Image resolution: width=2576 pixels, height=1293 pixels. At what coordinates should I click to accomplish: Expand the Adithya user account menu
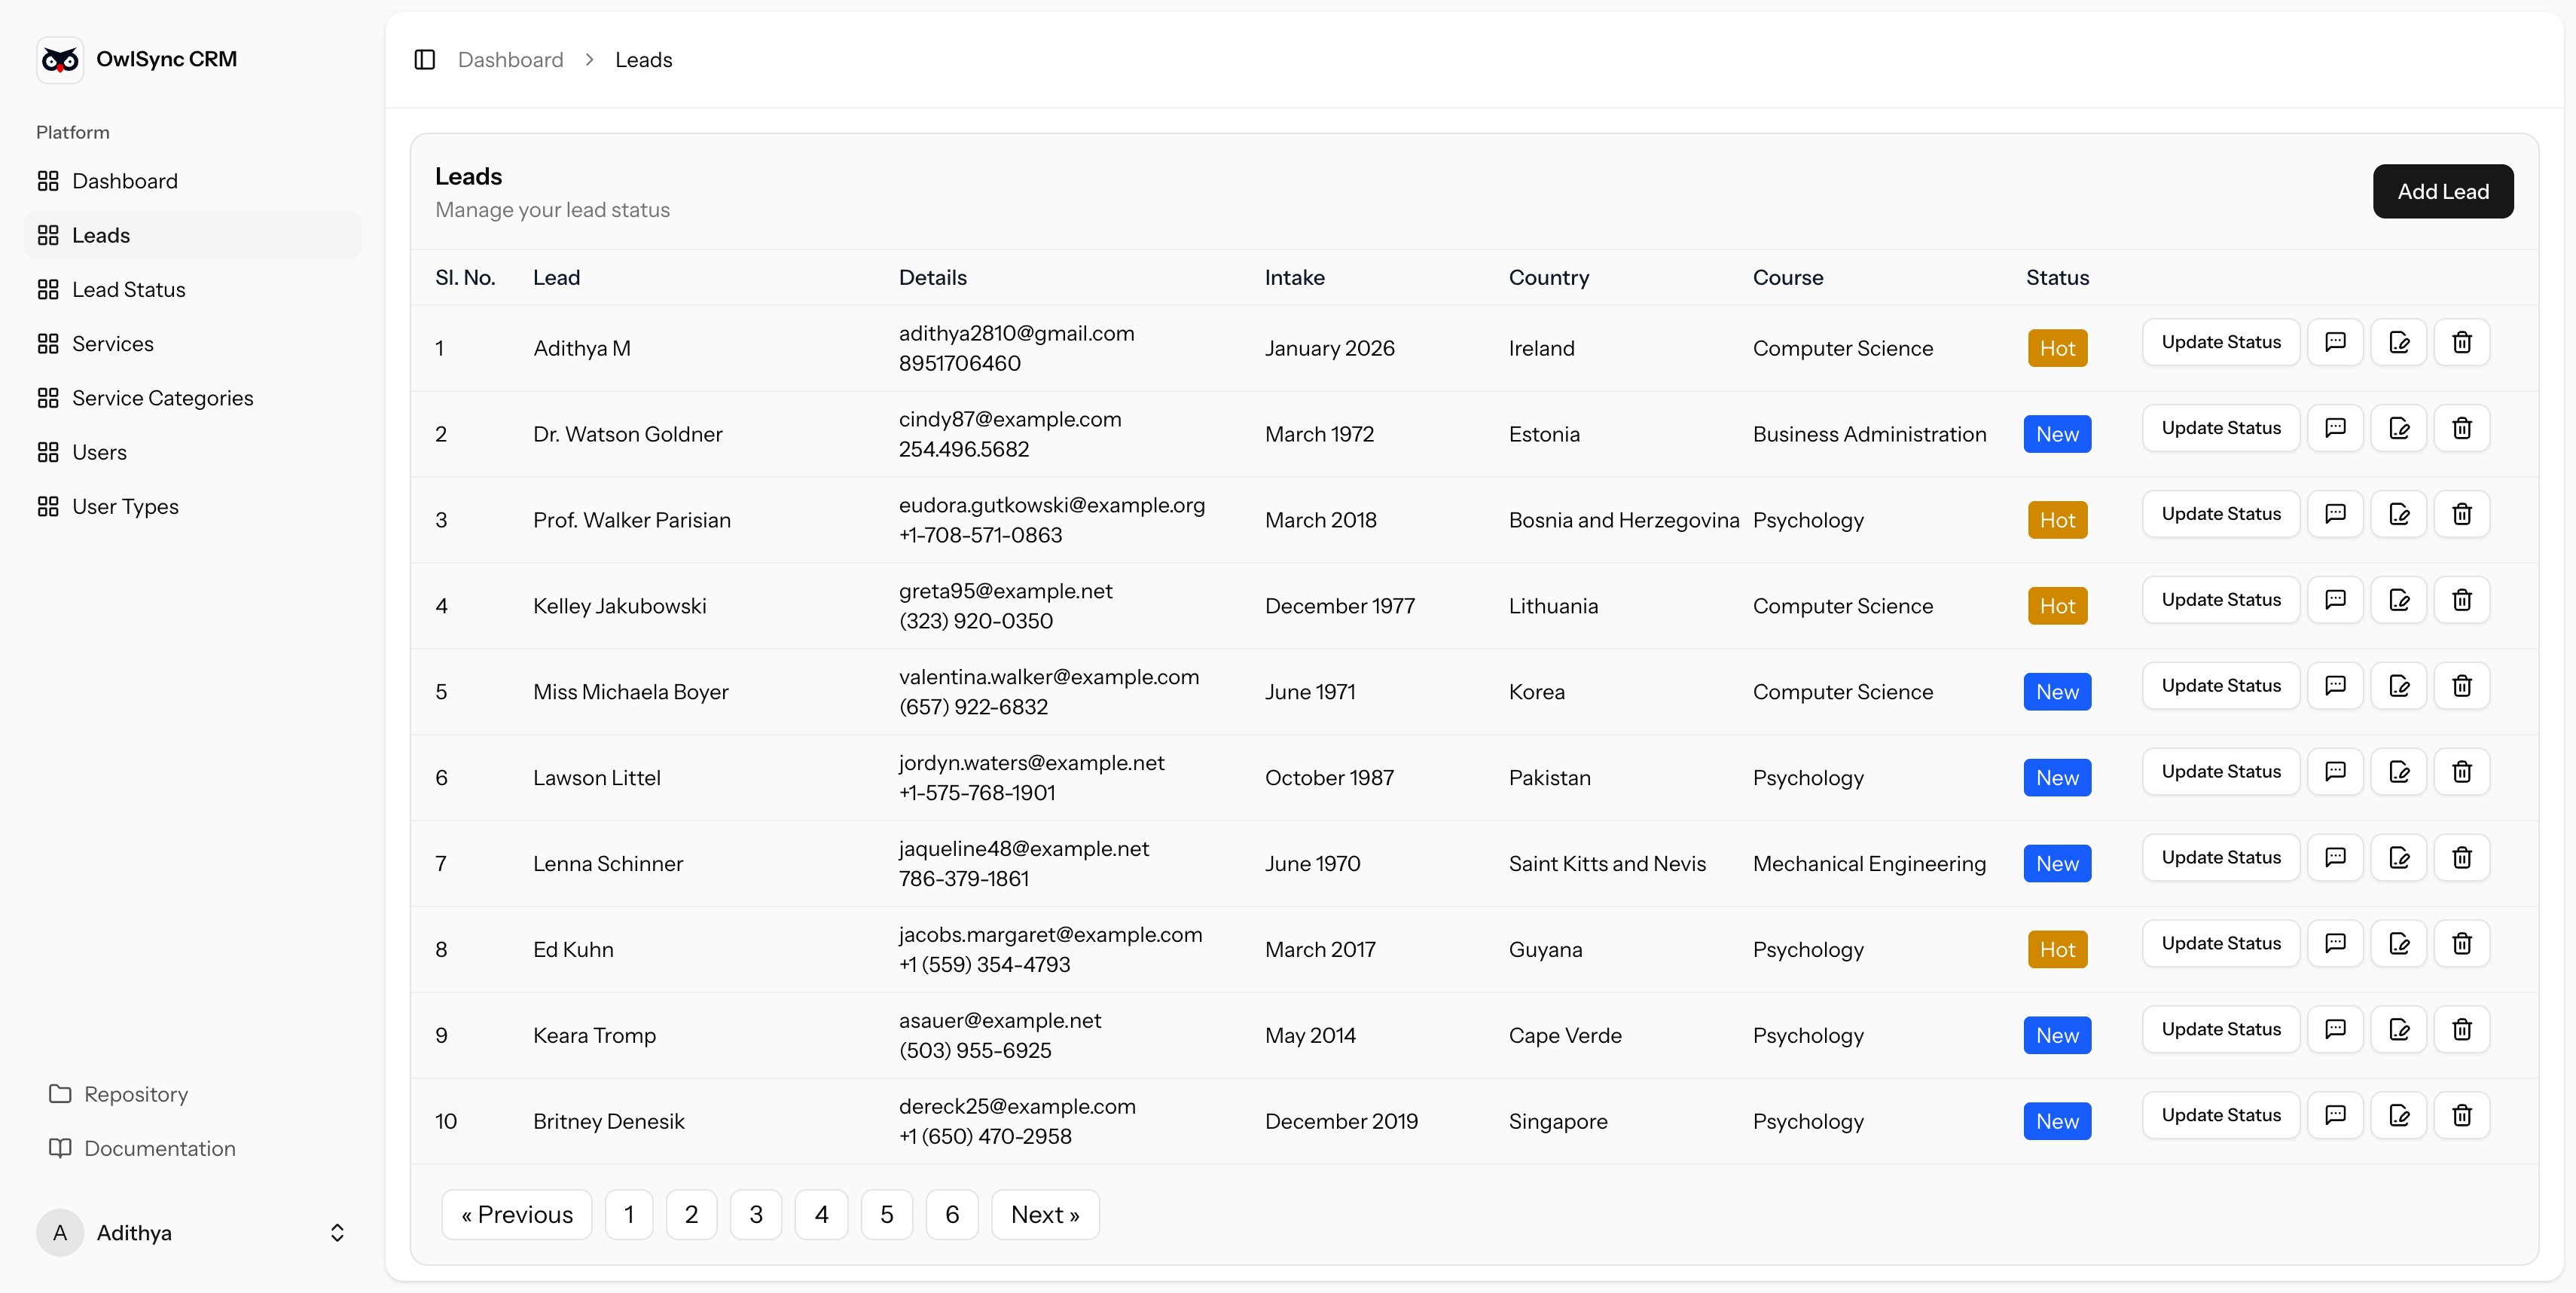tap(337, 1233)
